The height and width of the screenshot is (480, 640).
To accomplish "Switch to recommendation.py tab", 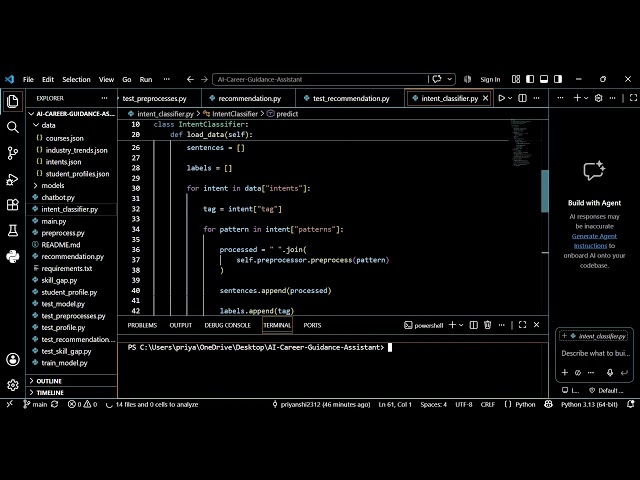I will (249, 98).
